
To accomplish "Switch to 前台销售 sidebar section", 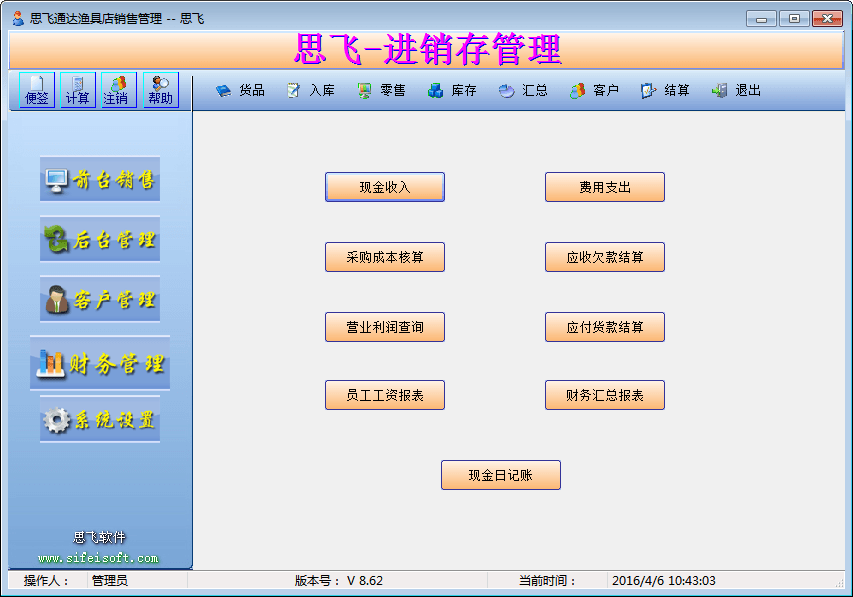I will coord(100,180).
